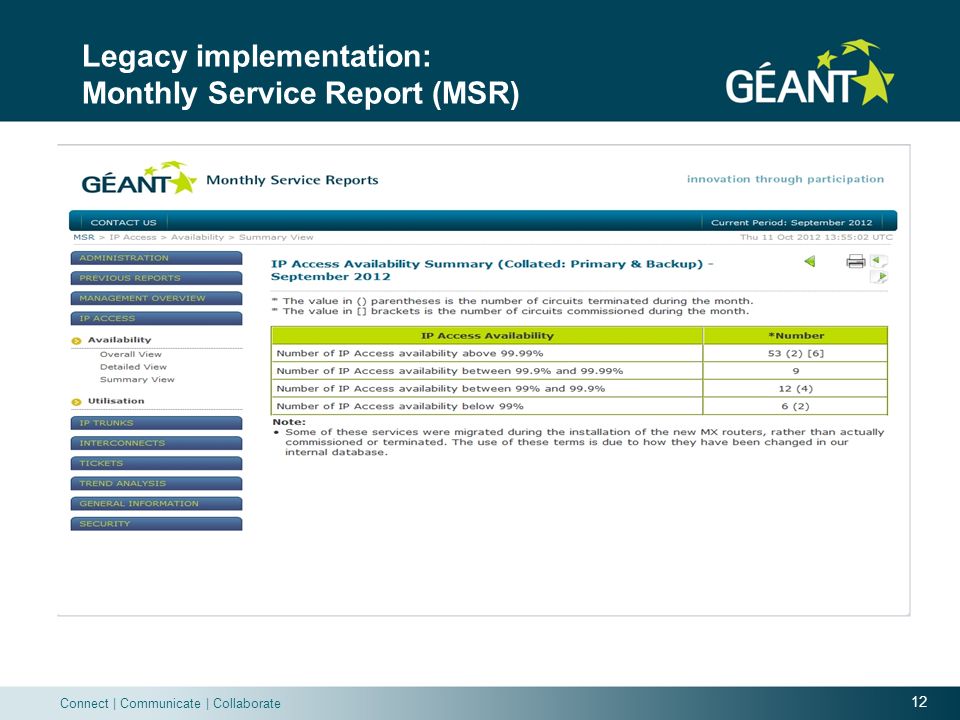Click the Summary View breadcrumb
Screen dimensions: 960x720
[276, 237]
